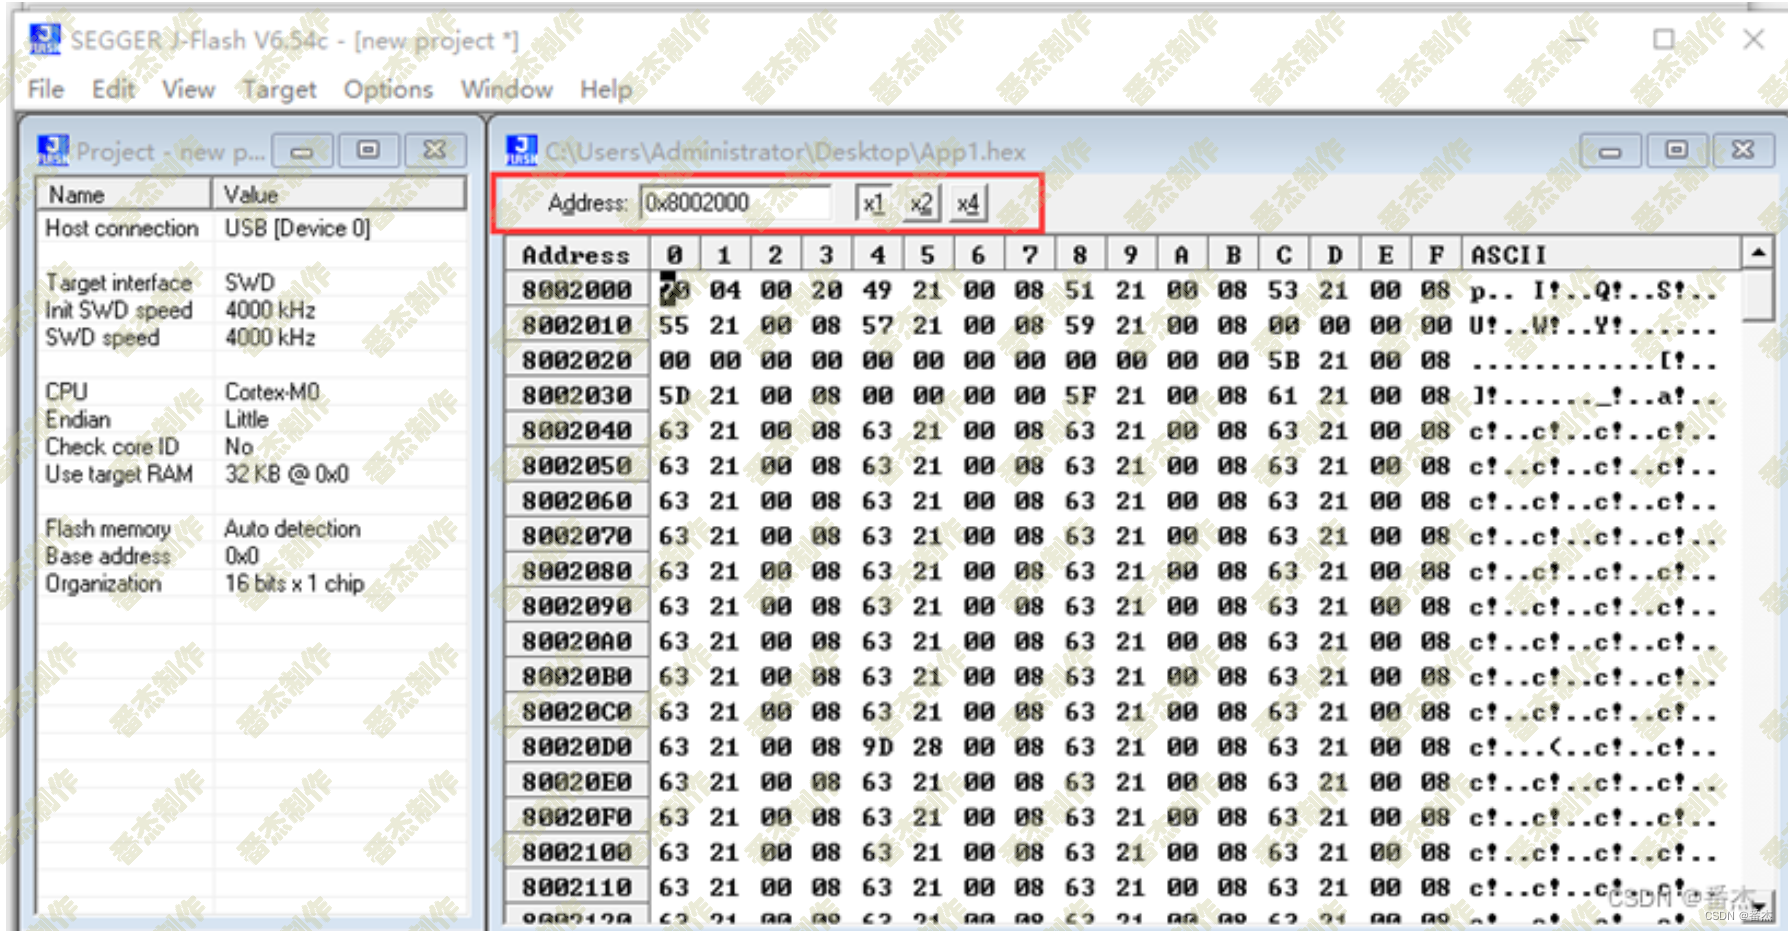Click byte 5B in row 8002020
The image size is (1788, 931).
click(x=1283, y=360)
